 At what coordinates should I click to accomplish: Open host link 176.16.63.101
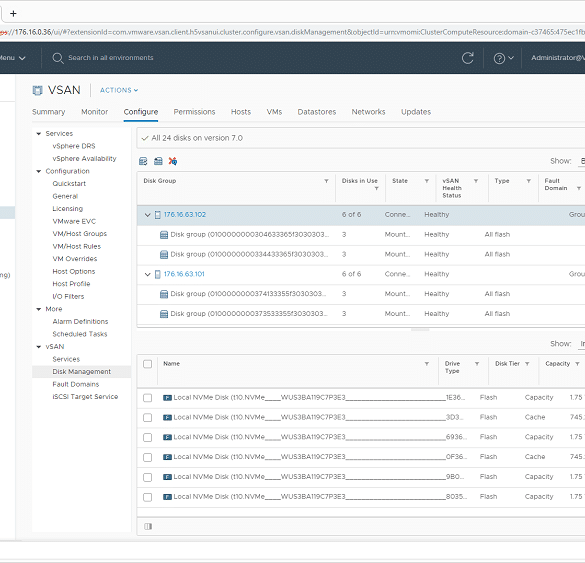point(184,274)
